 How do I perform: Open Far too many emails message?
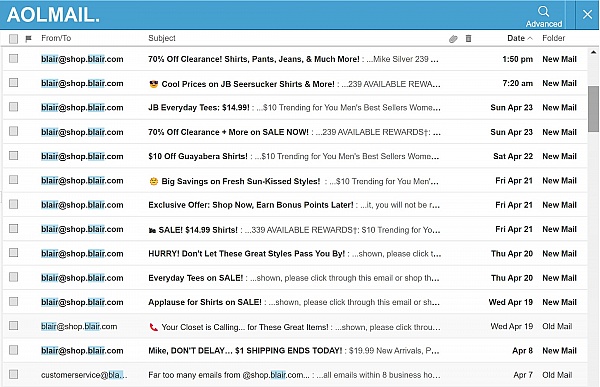[x=295, y=375]
